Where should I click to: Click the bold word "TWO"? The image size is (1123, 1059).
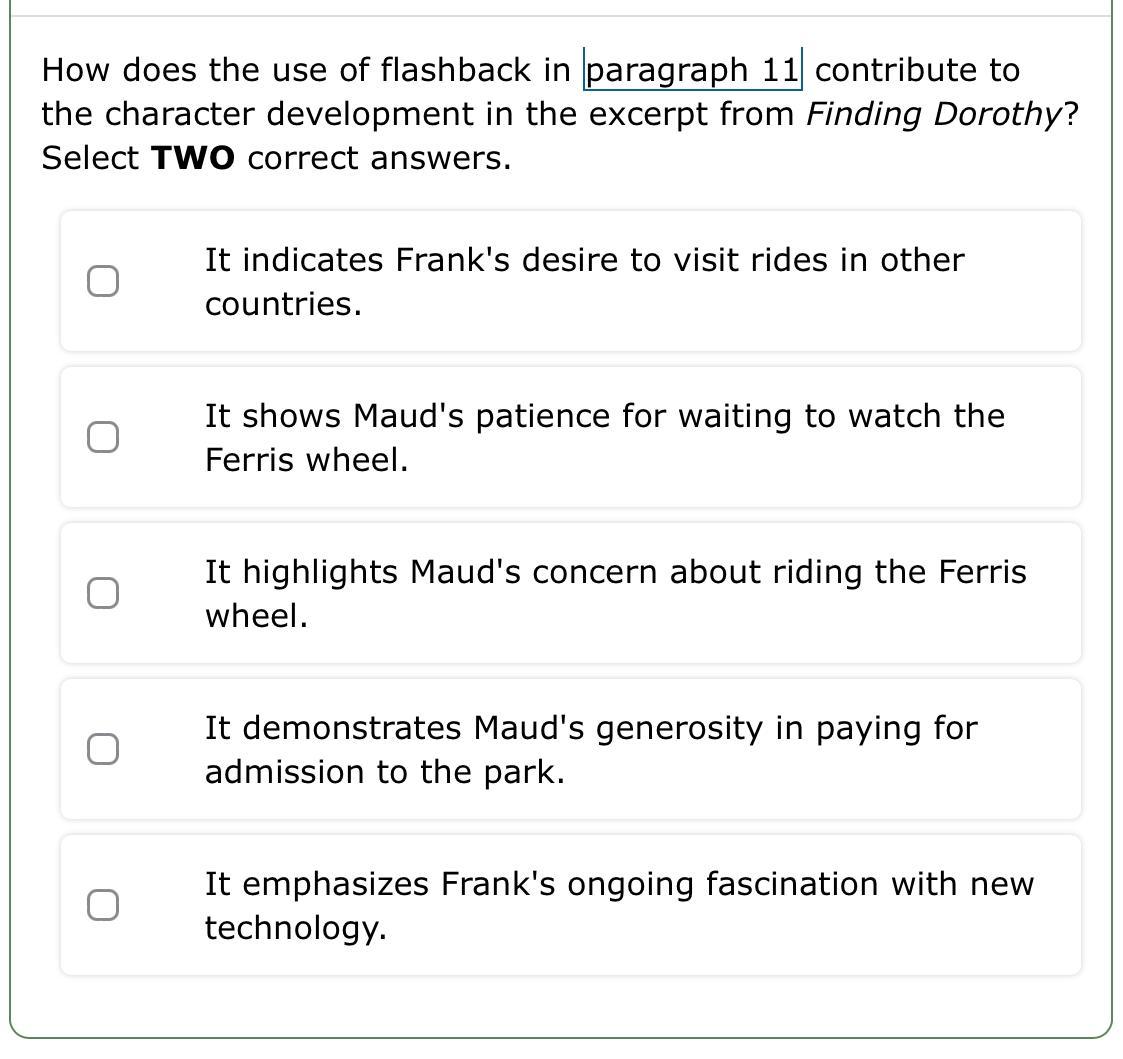tap(193, 159)
